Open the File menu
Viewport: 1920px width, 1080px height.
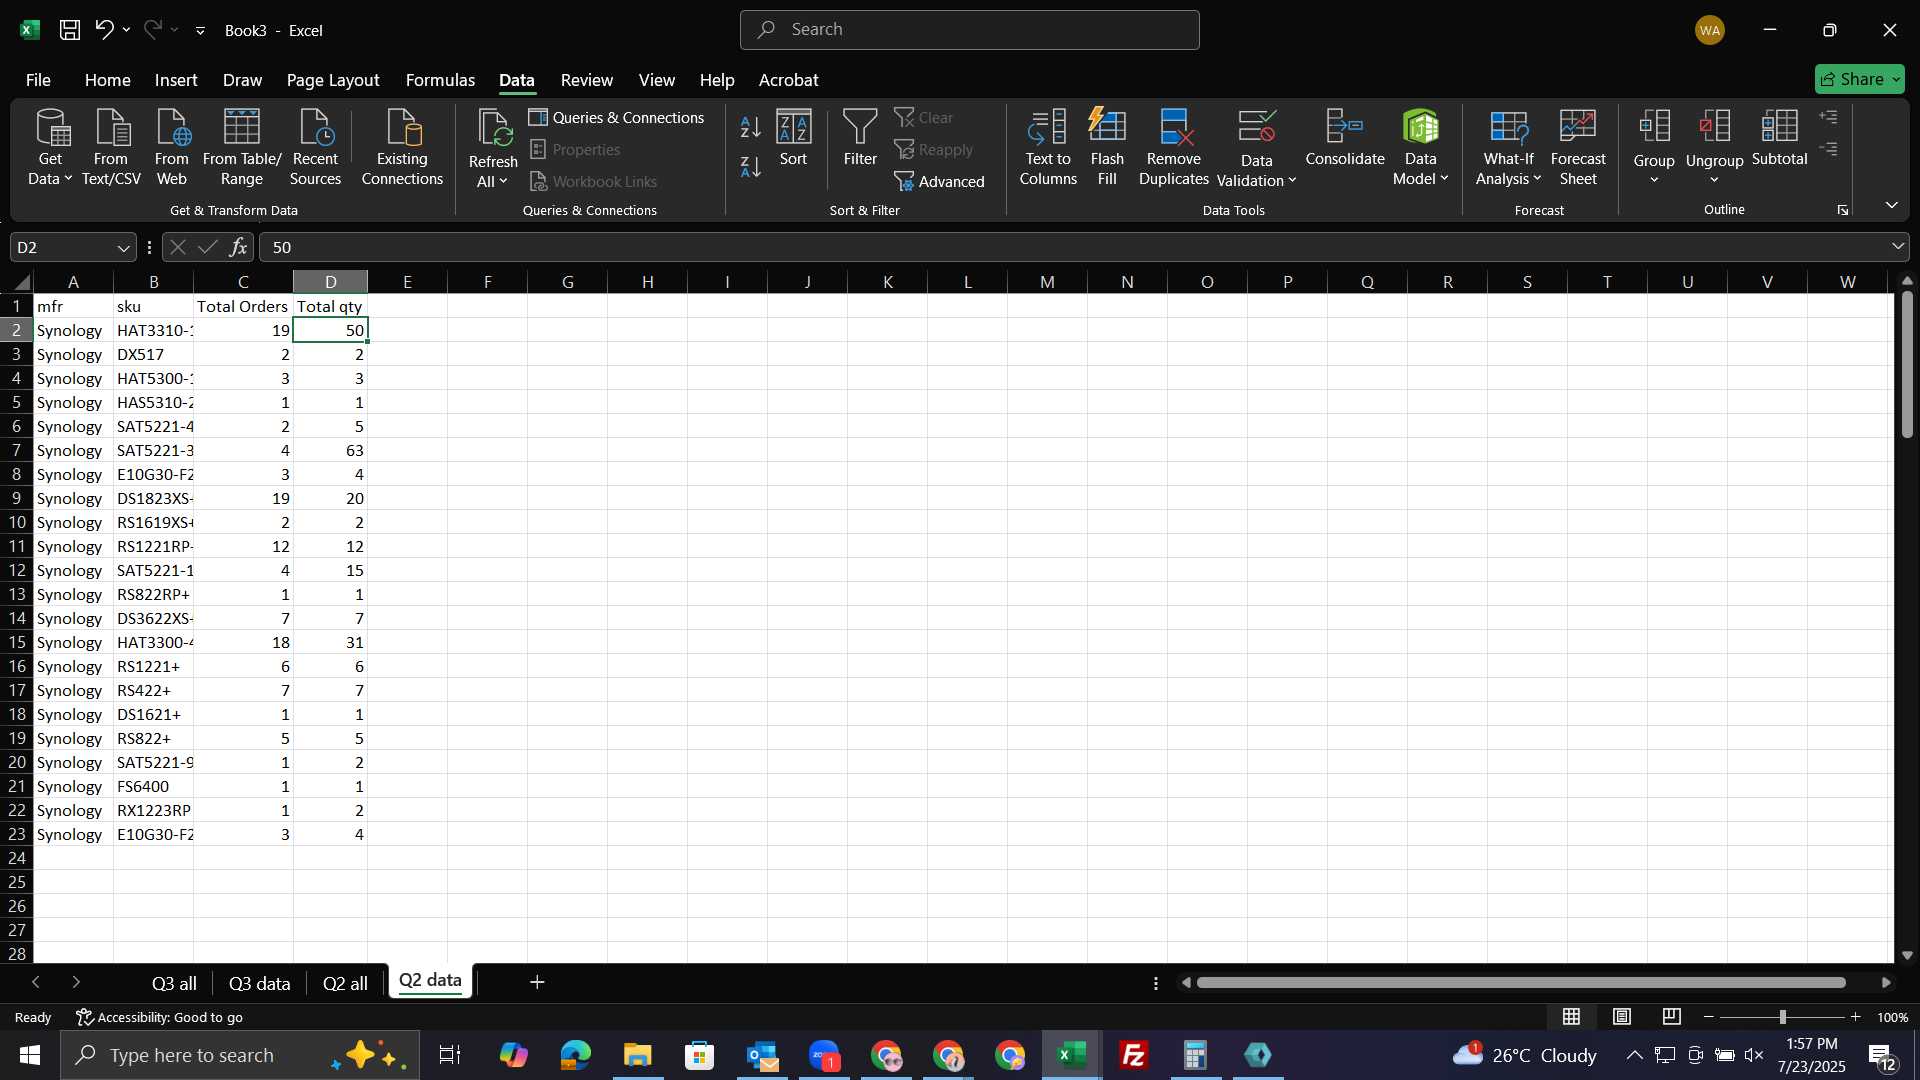pyautogui.click(x=38, y=80)
